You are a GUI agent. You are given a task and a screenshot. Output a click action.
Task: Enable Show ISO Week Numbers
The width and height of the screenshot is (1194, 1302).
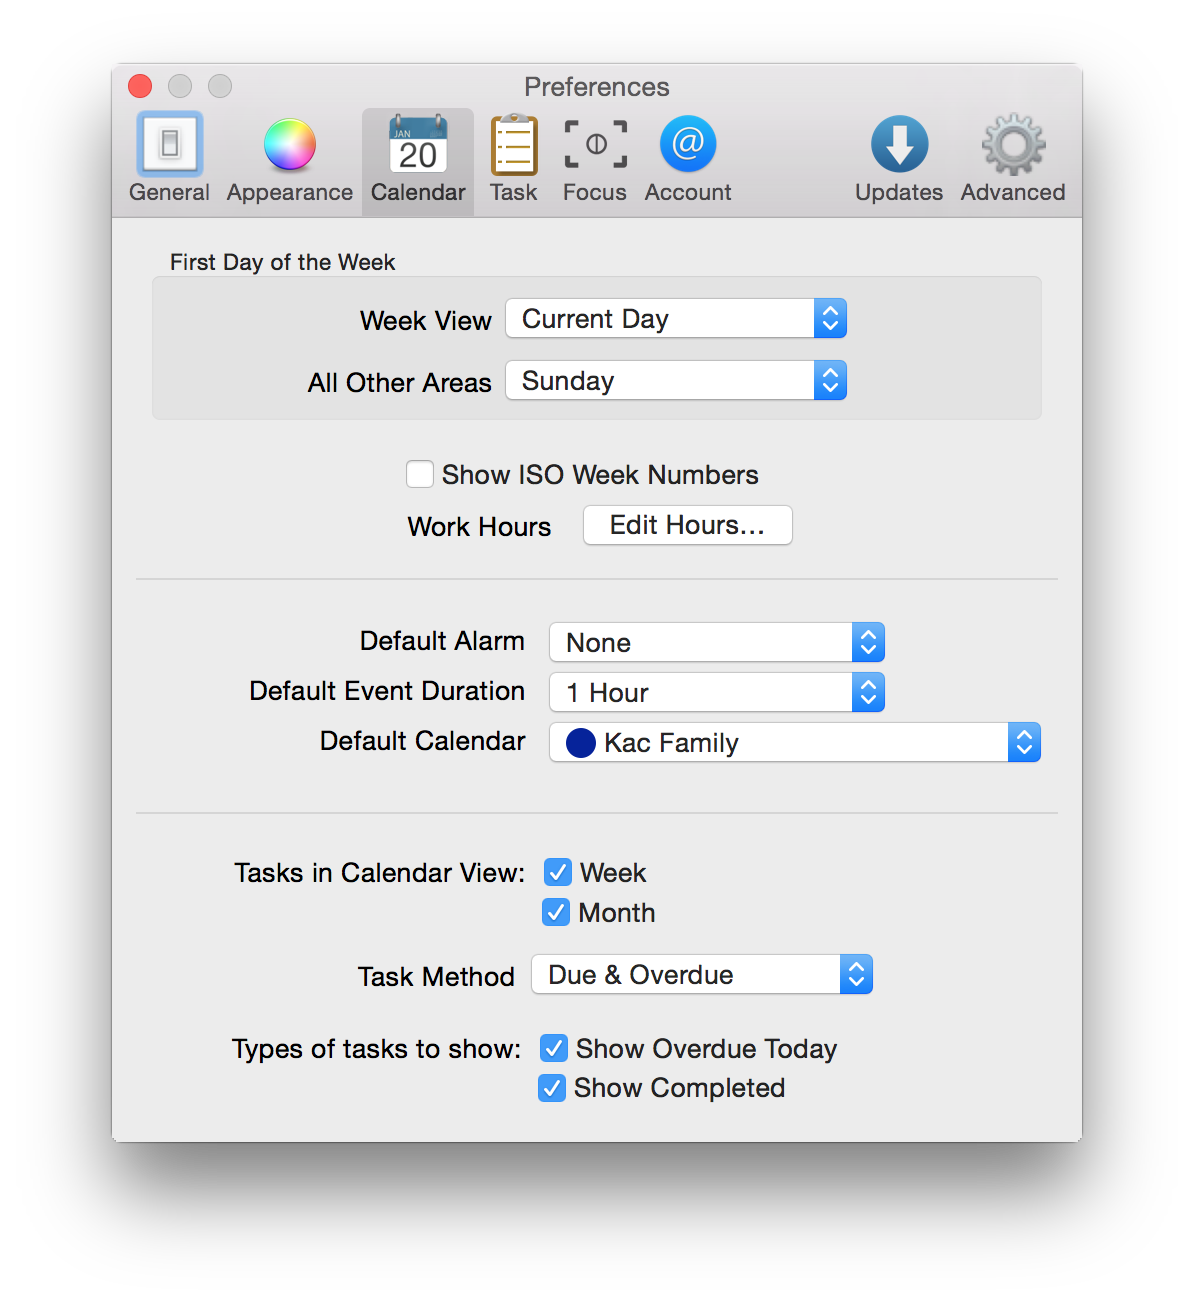[x=420, y=474]
